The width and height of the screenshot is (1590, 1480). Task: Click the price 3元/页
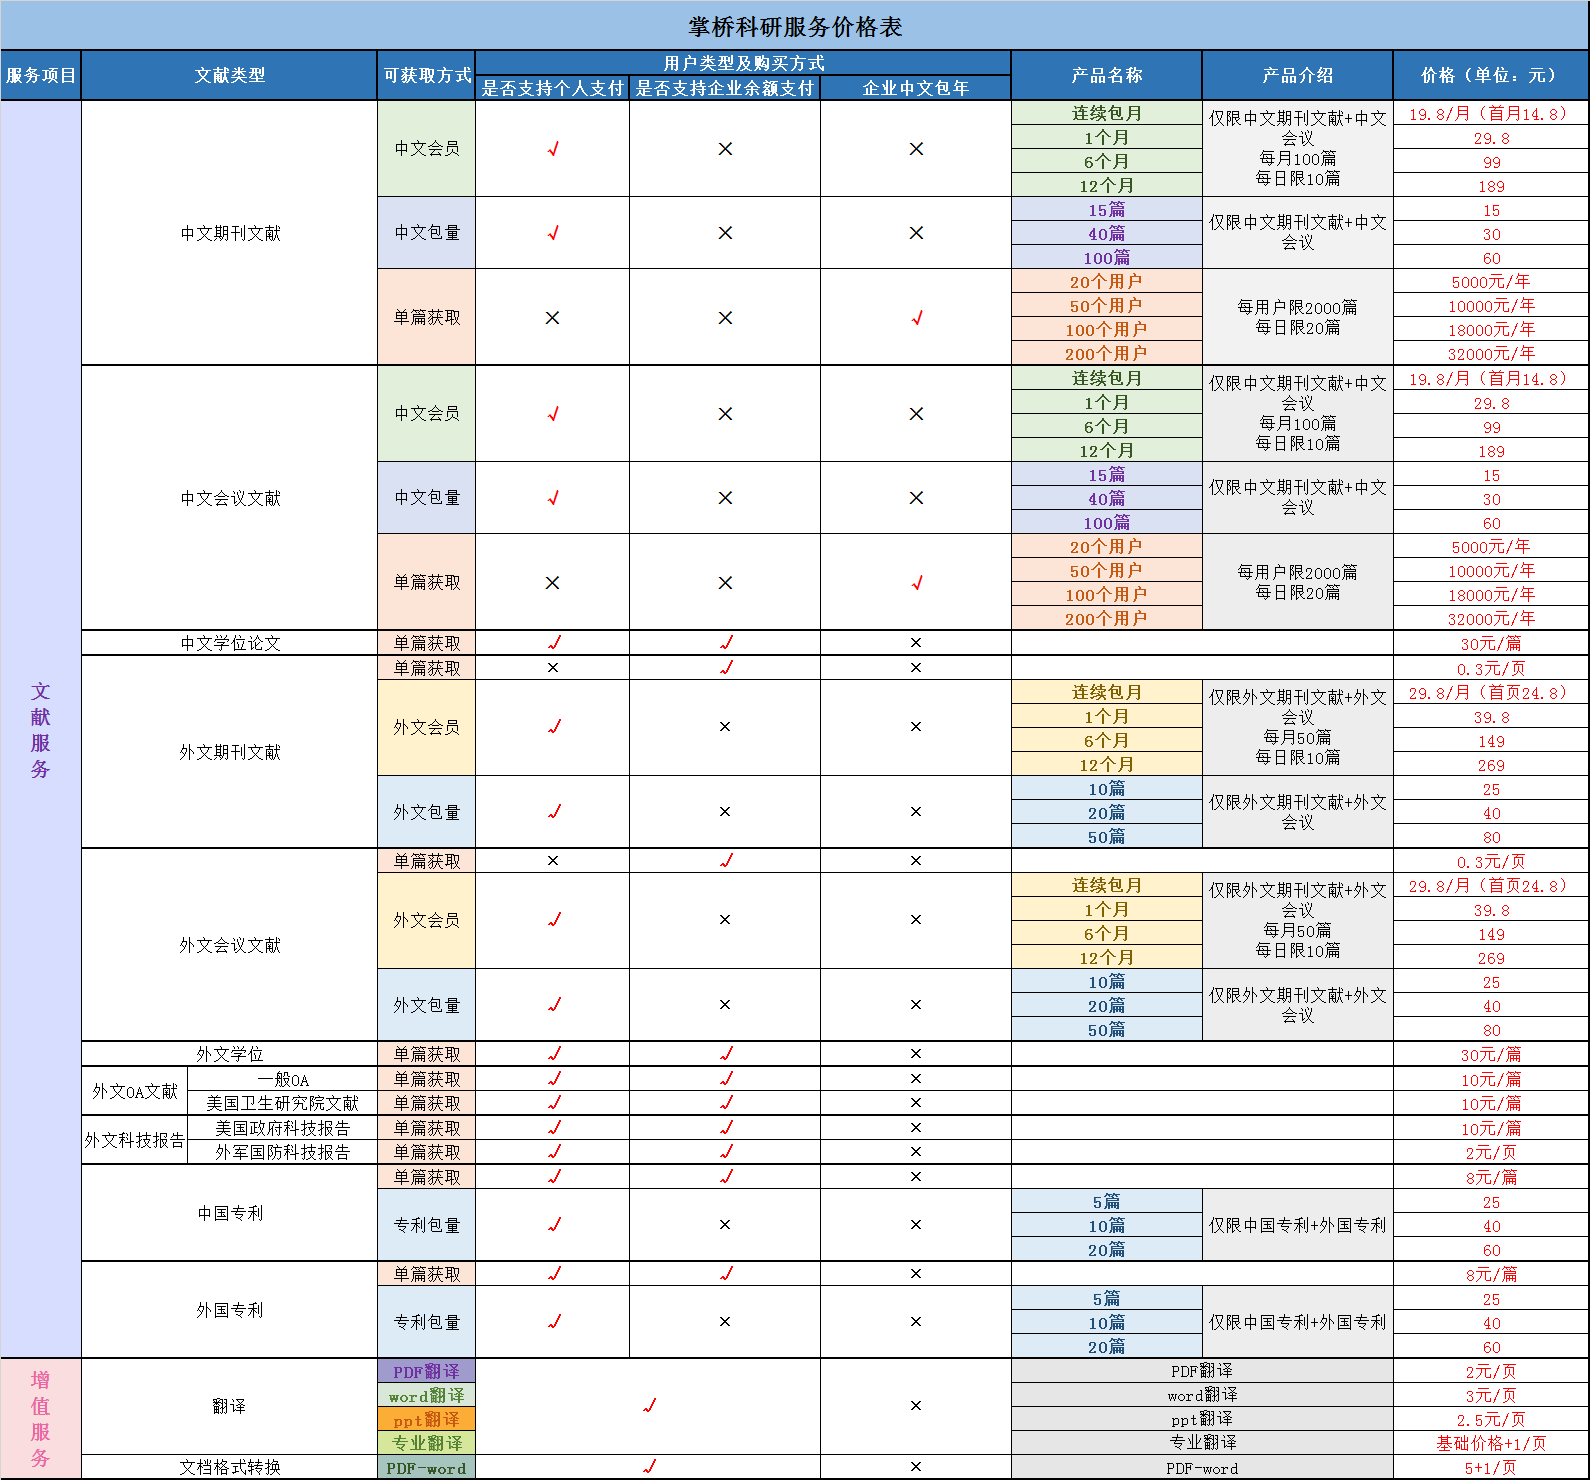pyautogui.click(x=1491, y=1395)
